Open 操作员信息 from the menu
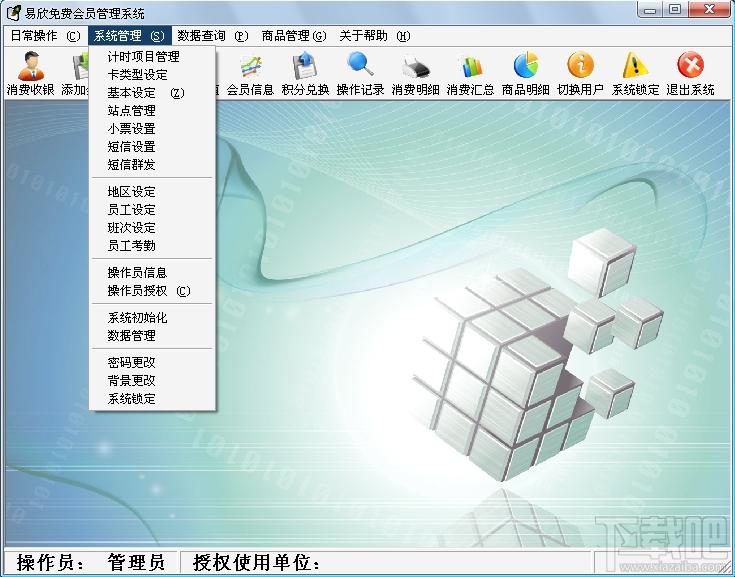This screenshot has width=735, height=577. [152, 273]
